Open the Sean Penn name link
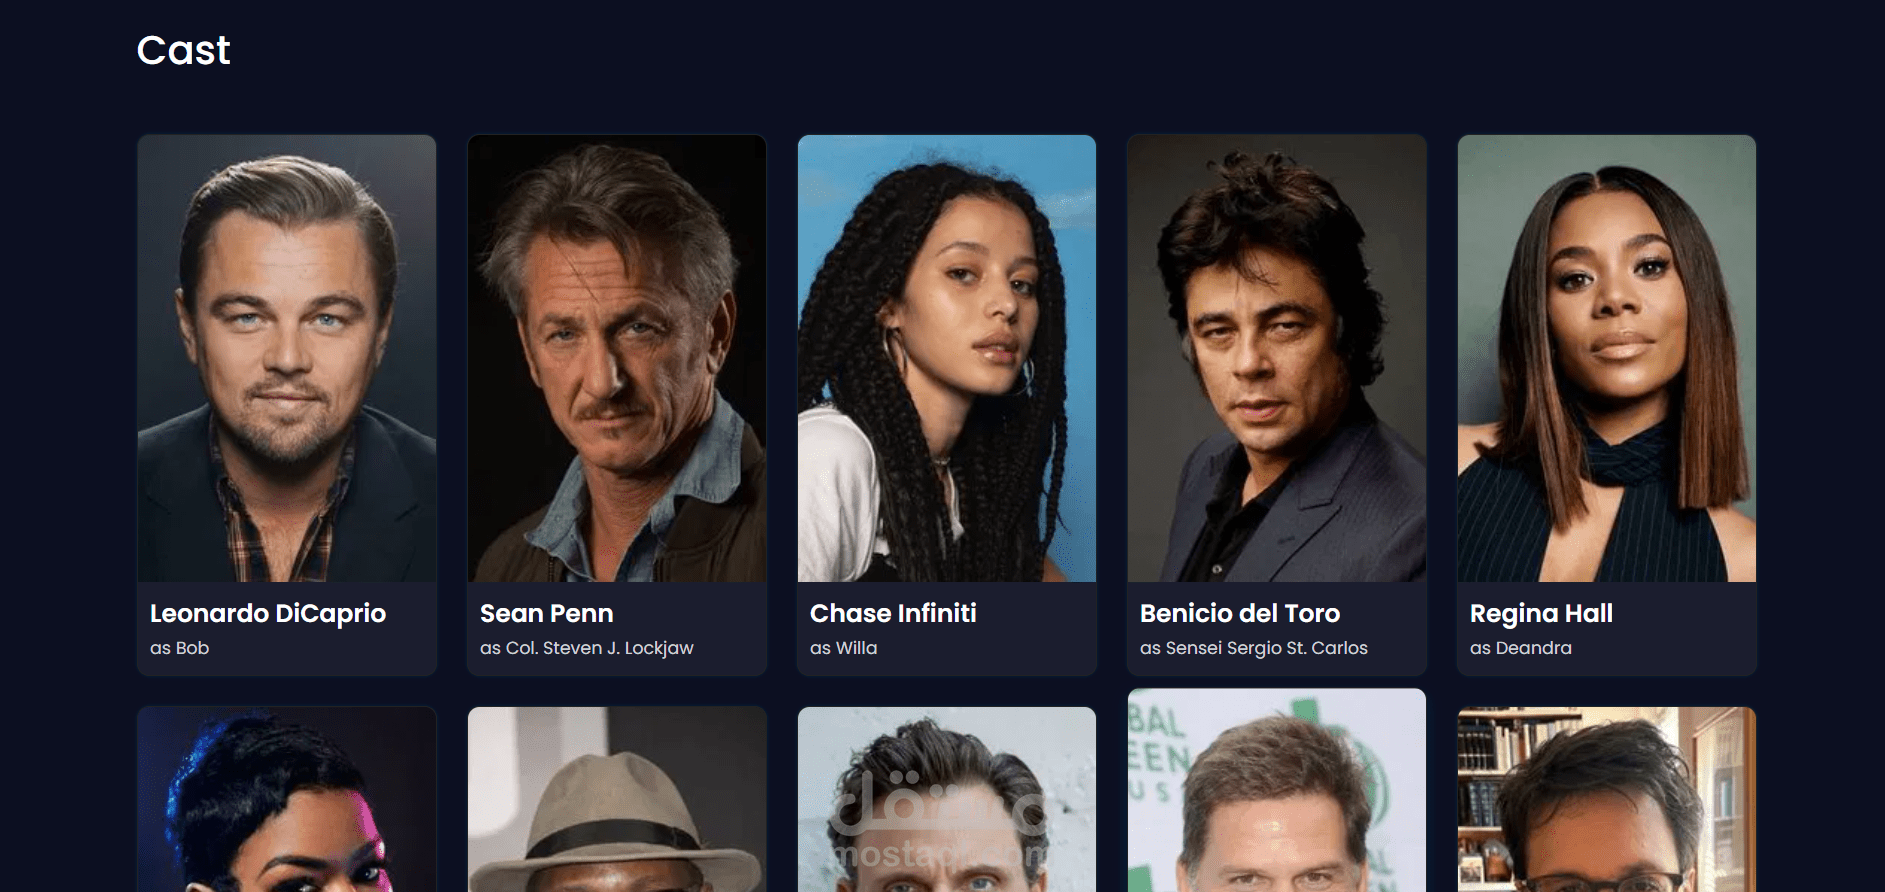Screen dimensions: 1885x892 547,613
